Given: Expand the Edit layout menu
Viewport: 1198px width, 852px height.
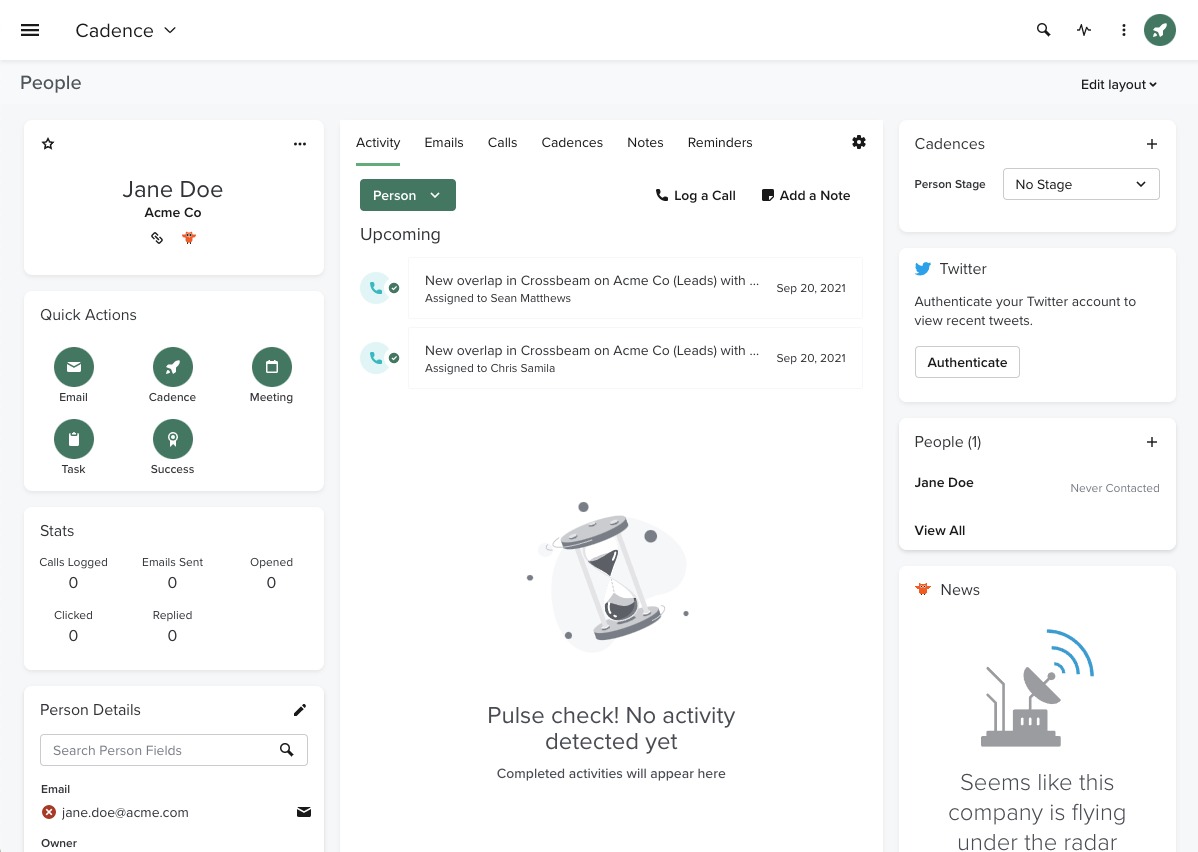Looking at the screenshot, I should pos(1118,85).
